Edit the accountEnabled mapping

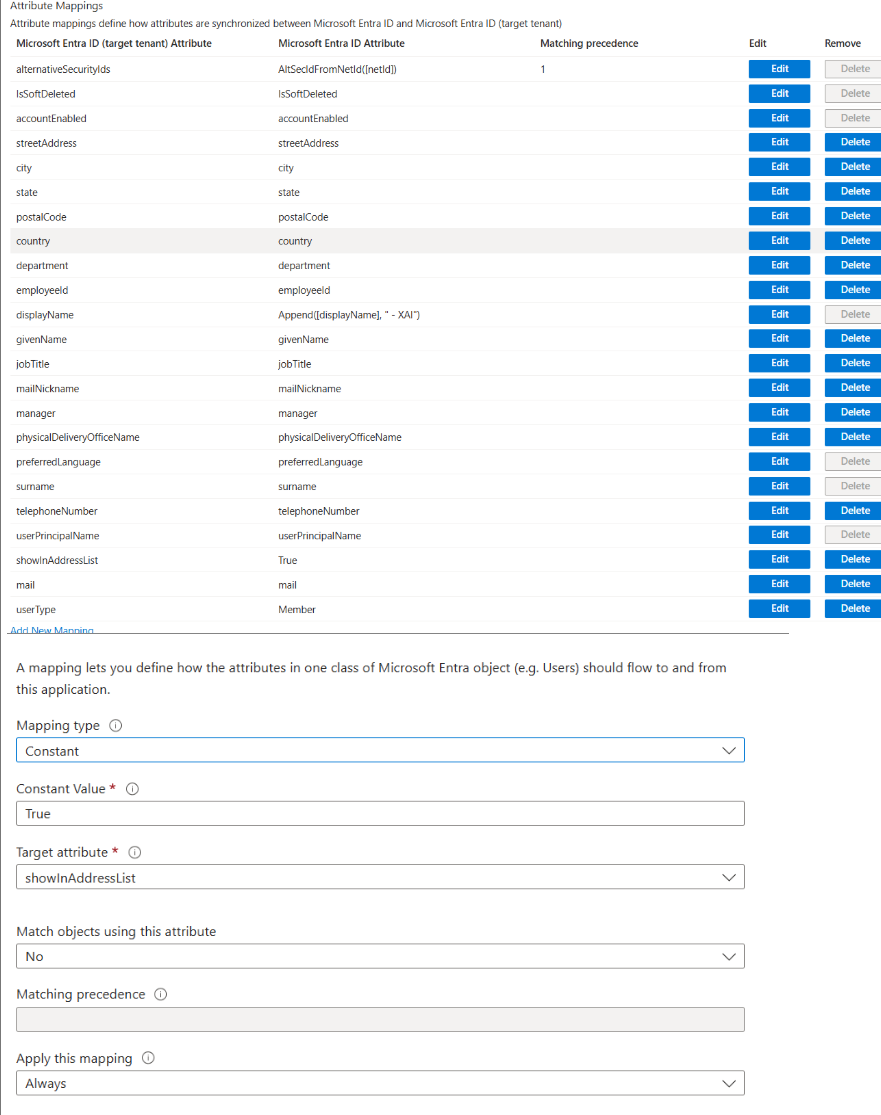[x=779, y=118]
